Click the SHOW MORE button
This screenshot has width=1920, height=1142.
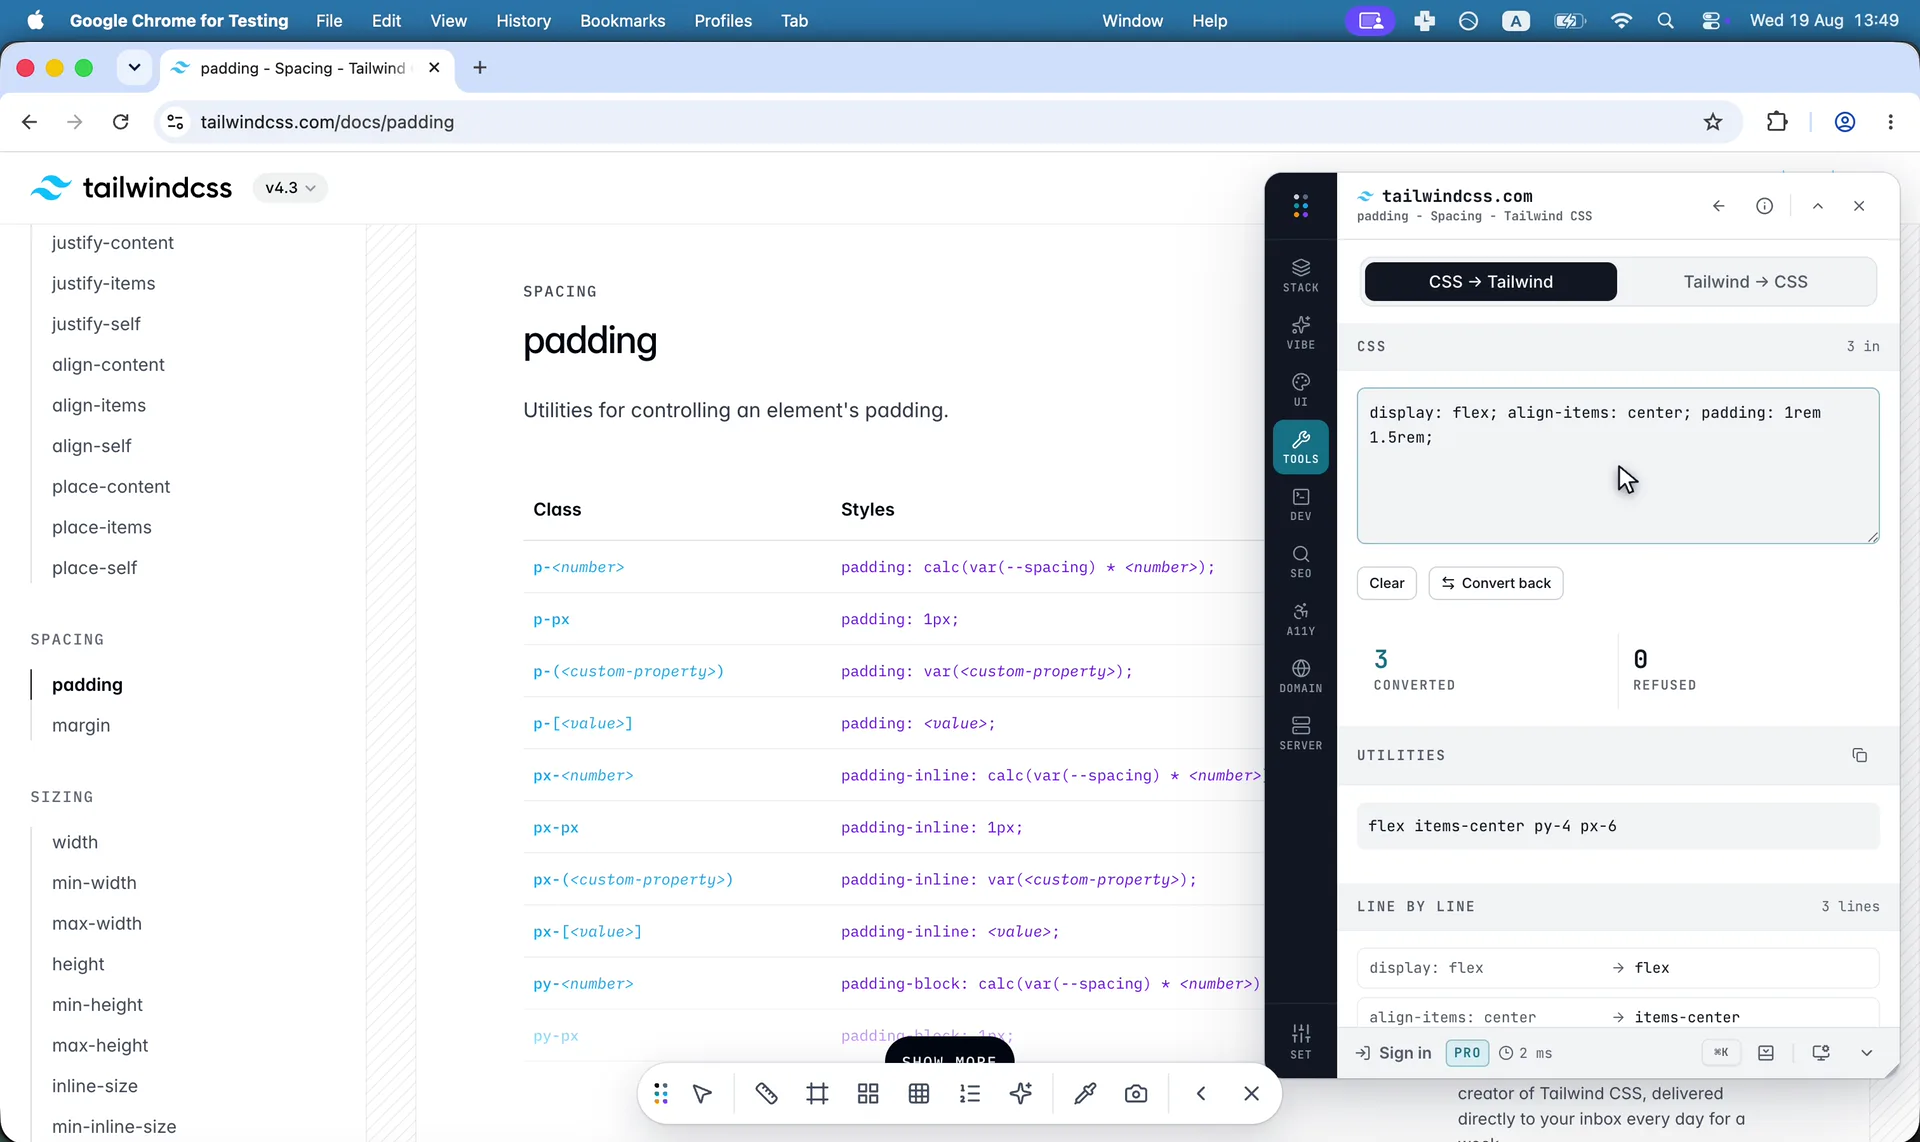949,1059
